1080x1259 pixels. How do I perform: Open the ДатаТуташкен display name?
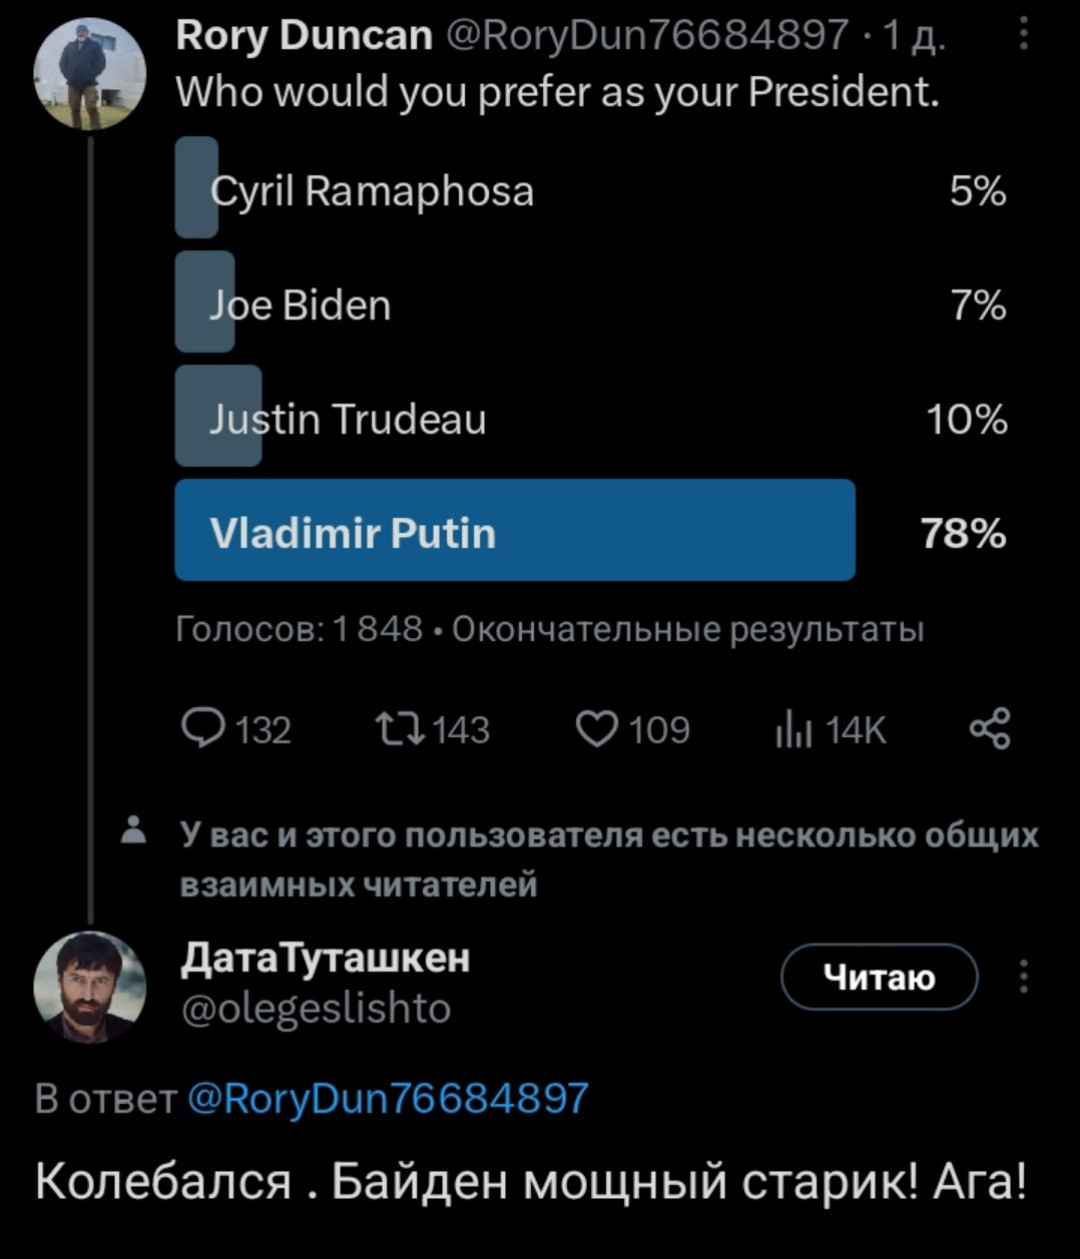pos(325,958)
